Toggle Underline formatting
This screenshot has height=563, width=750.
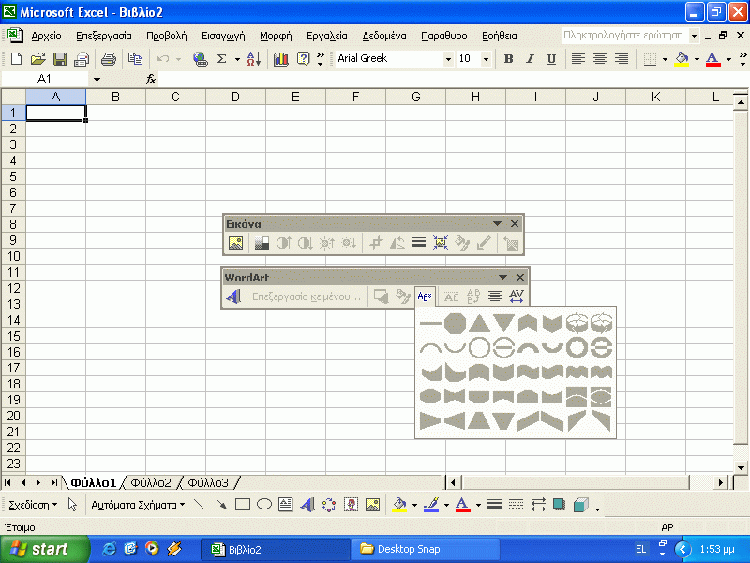[551, 59]
